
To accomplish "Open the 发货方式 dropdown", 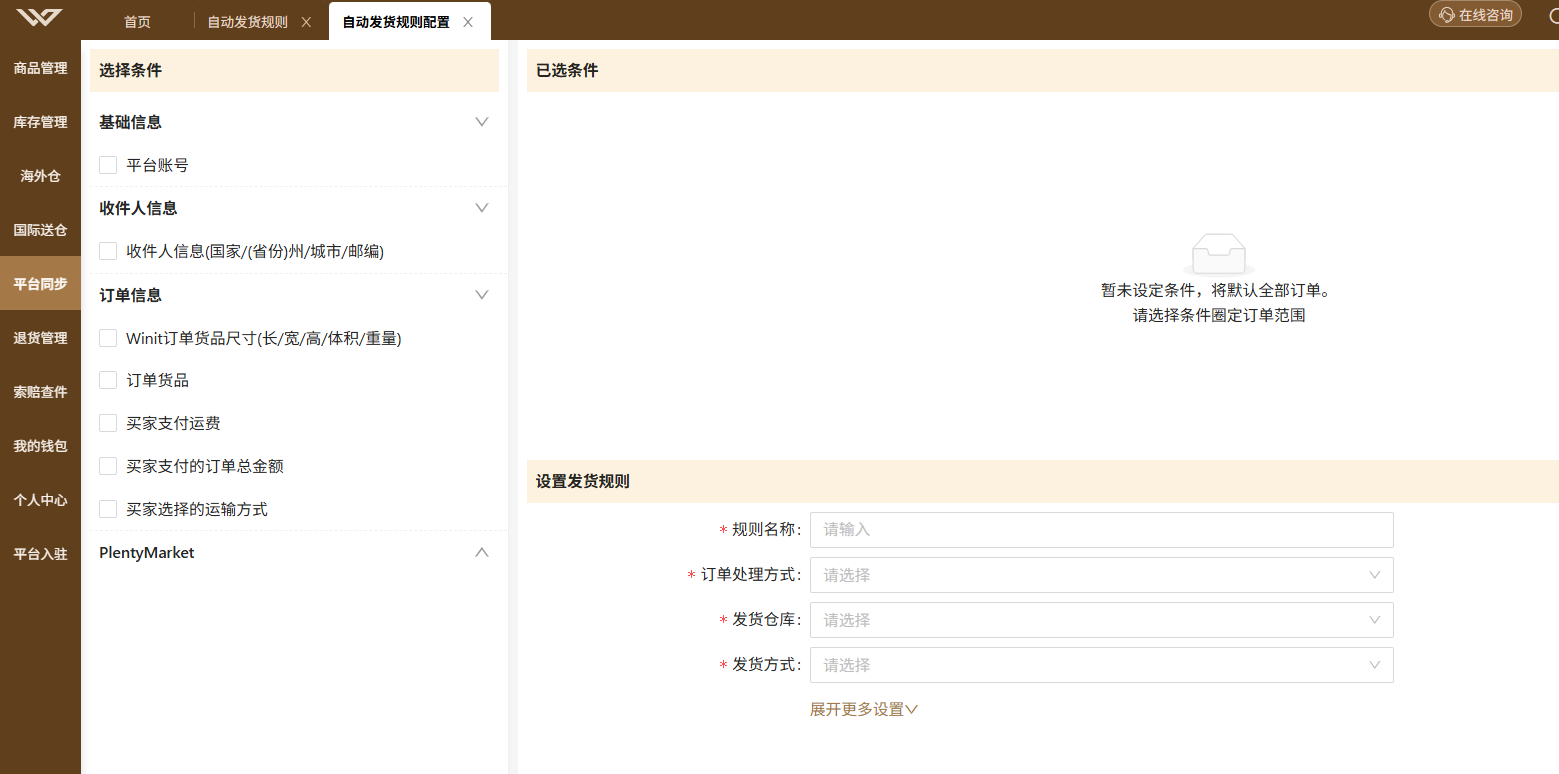I will pyautogui.click(x=1101, y=665).
